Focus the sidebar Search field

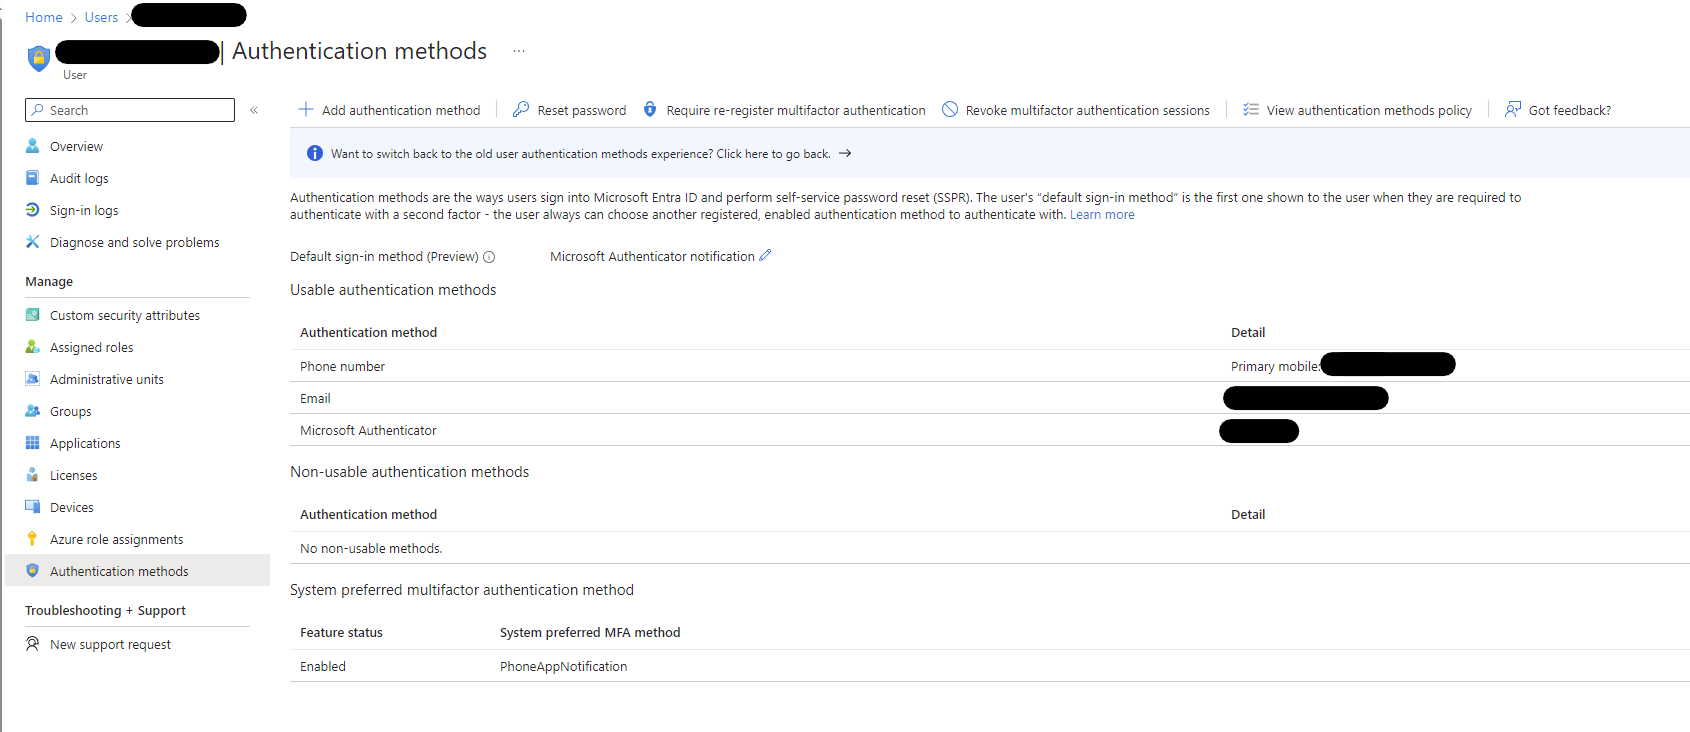(x=130, y=110)
